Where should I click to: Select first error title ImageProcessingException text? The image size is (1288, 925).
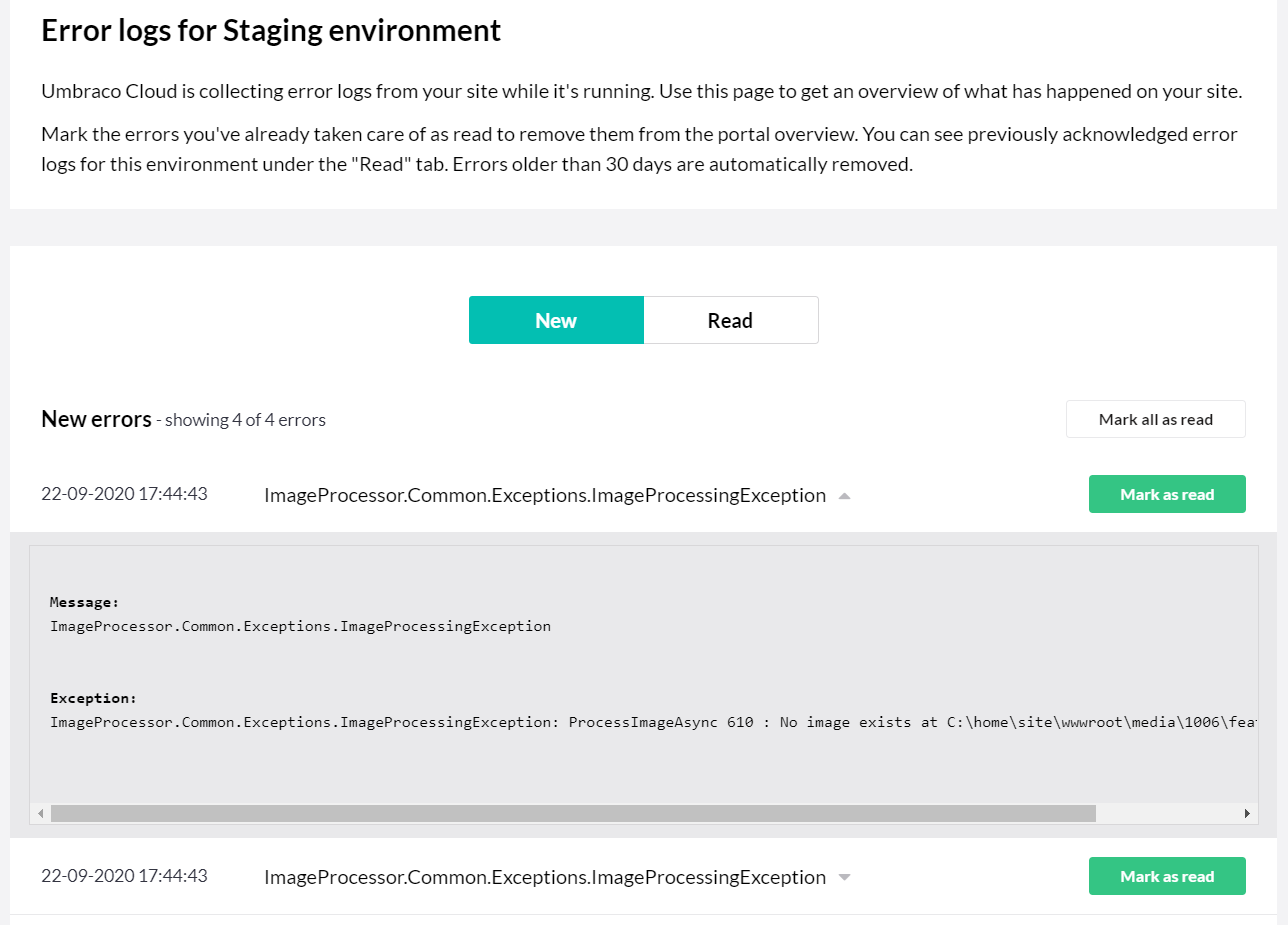point(545,495)
